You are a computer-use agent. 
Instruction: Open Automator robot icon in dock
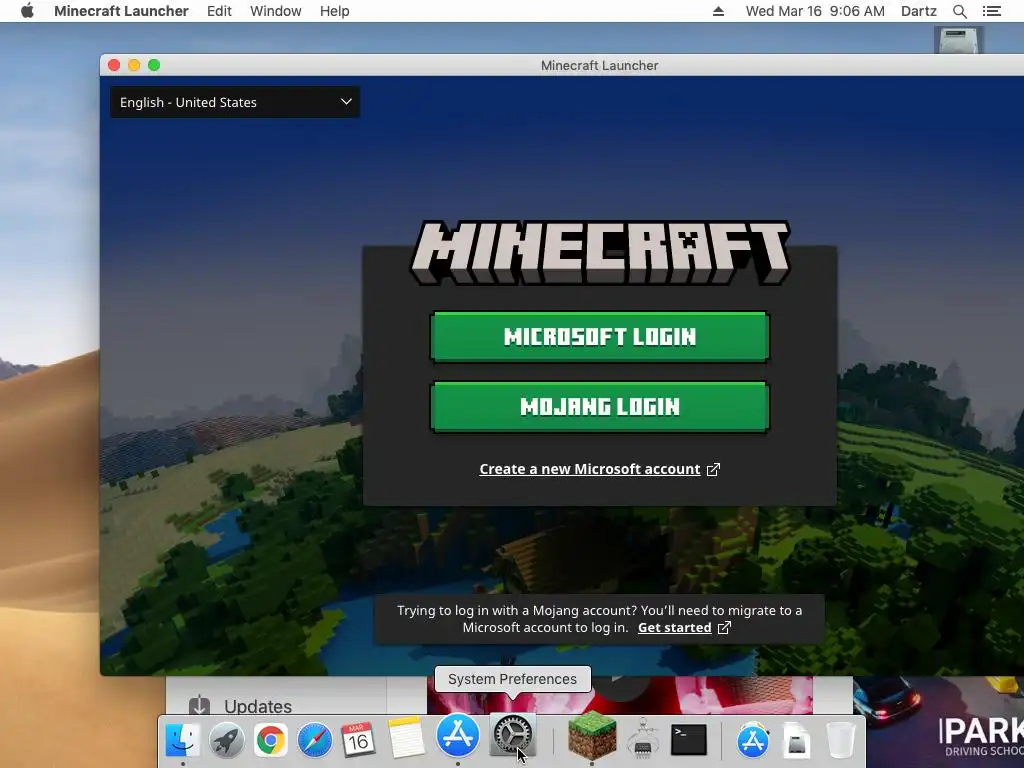pos(643,739)
